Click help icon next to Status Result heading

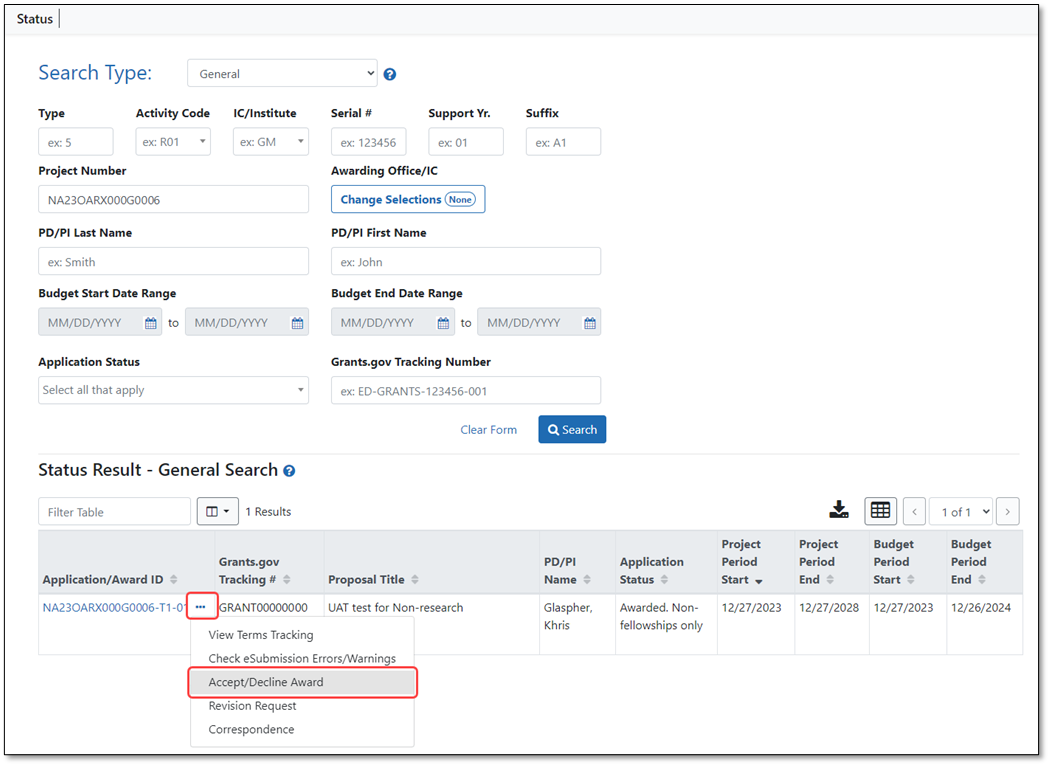coord(289,471)
